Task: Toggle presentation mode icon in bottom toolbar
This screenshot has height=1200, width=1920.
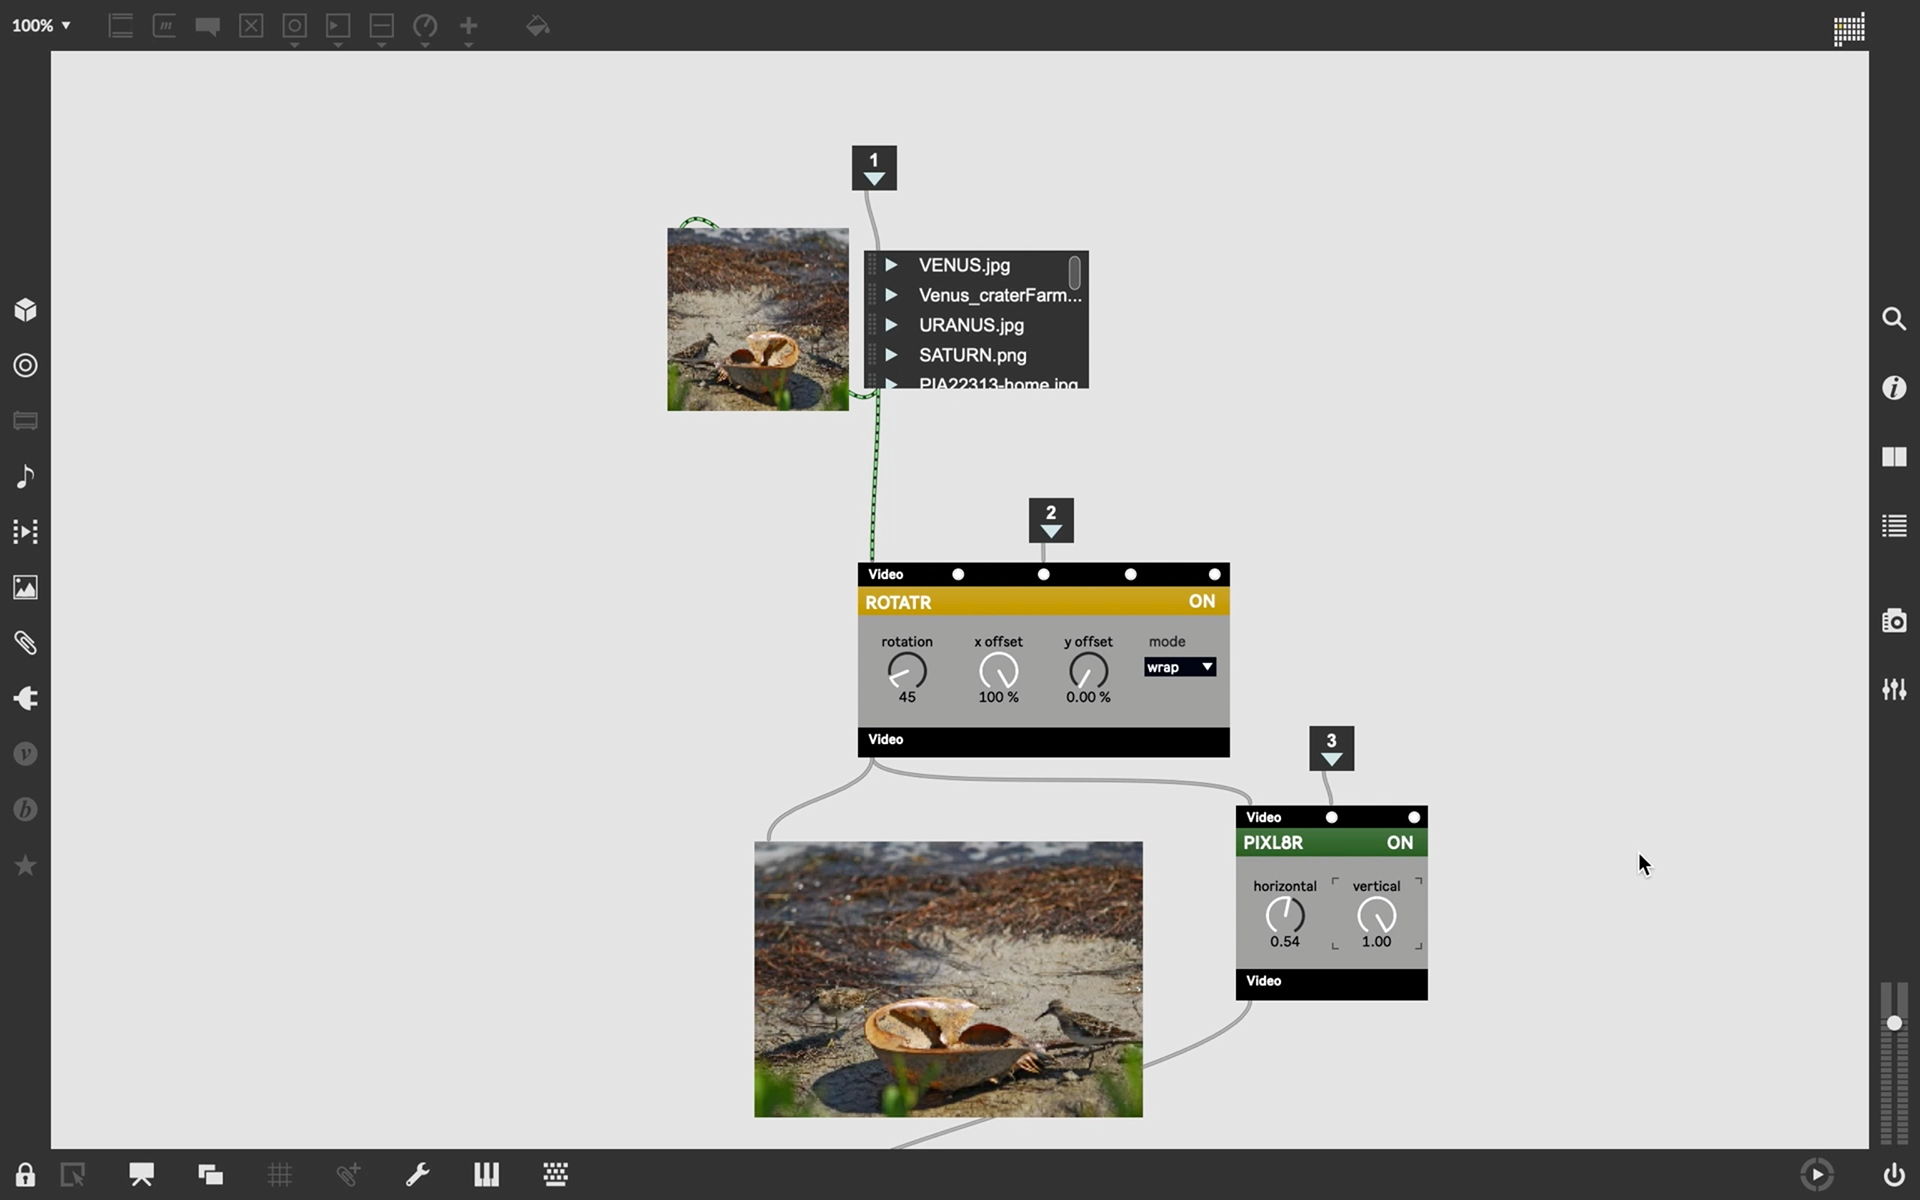Action: pos(141,1174)
